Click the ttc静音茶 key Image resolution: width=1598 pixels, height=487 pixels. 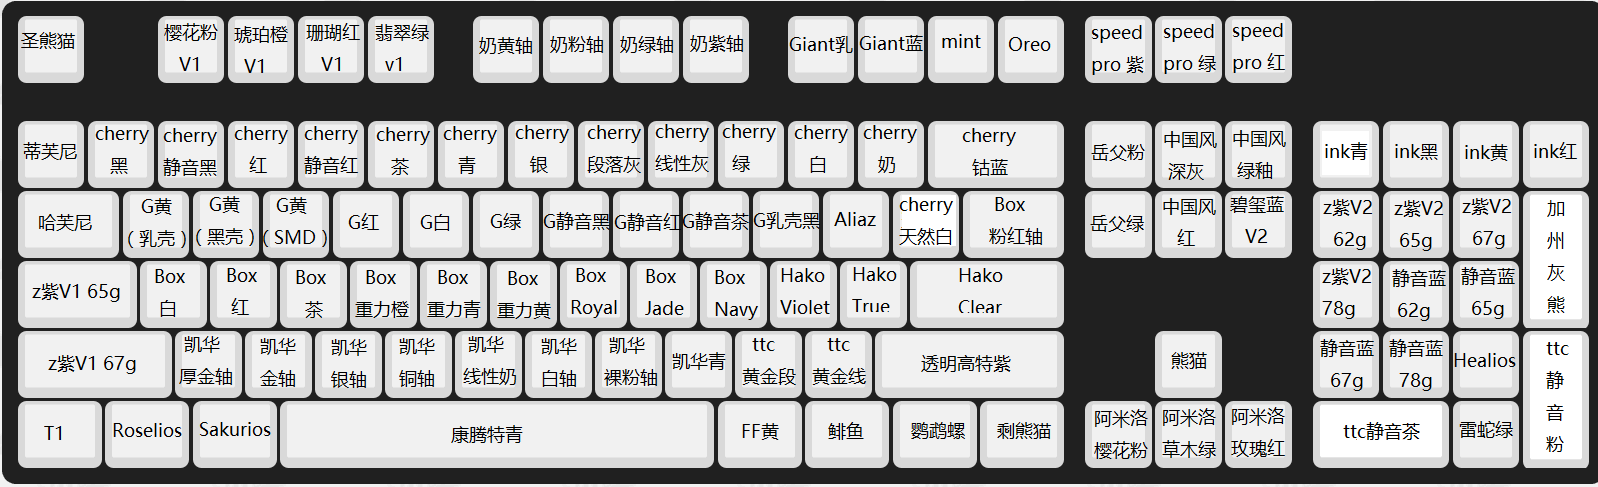coord(1380,433)
